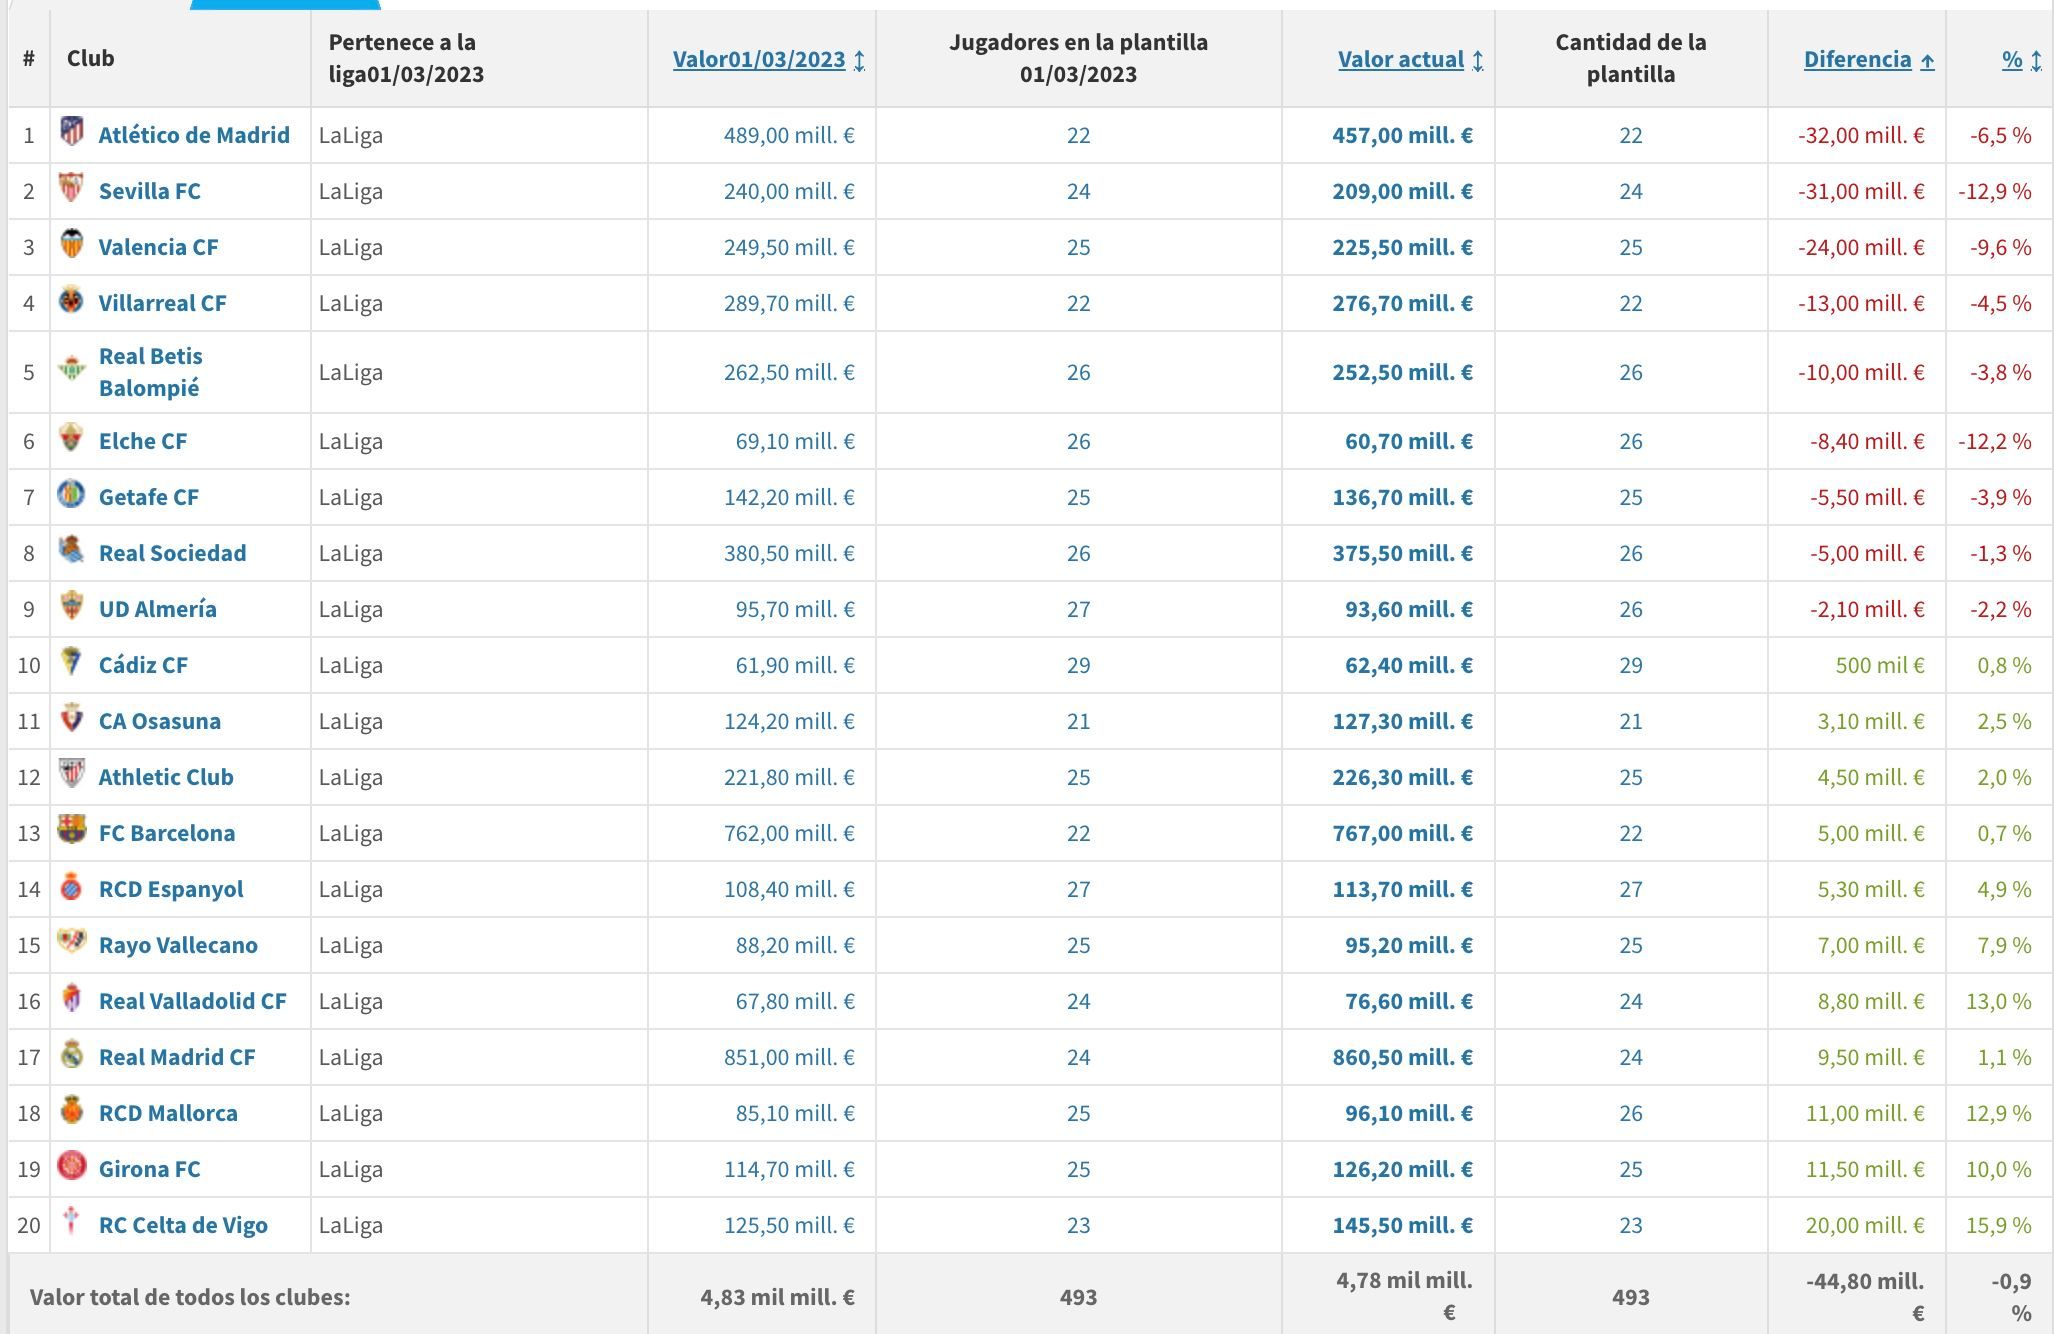Click the Girona FC crest icon
This screenshot has width=2054, height=1334.
(x=71, y=1166)
